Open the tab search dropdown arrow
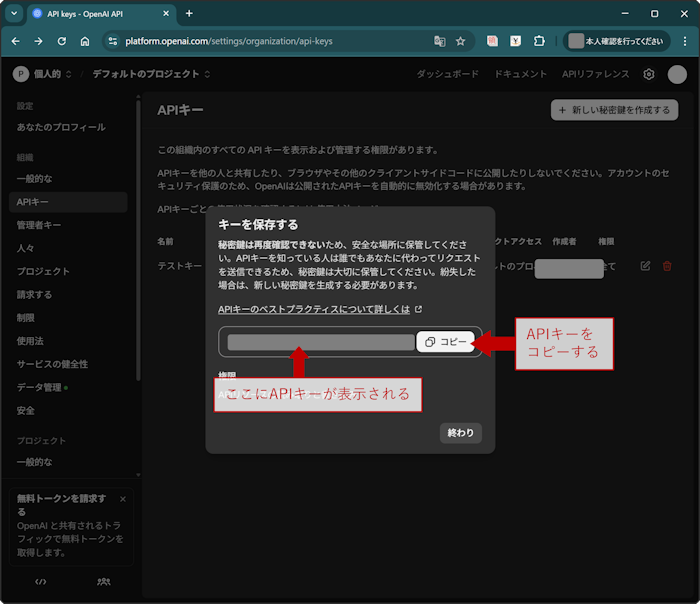The image size is (700, 604). click(14, 13)
